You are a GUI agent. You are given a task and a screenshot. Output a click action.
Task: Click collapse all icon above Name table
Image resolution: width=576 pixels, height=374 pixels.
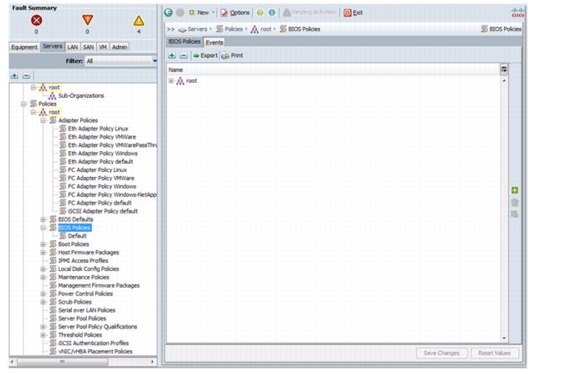(x=183, y=55)
